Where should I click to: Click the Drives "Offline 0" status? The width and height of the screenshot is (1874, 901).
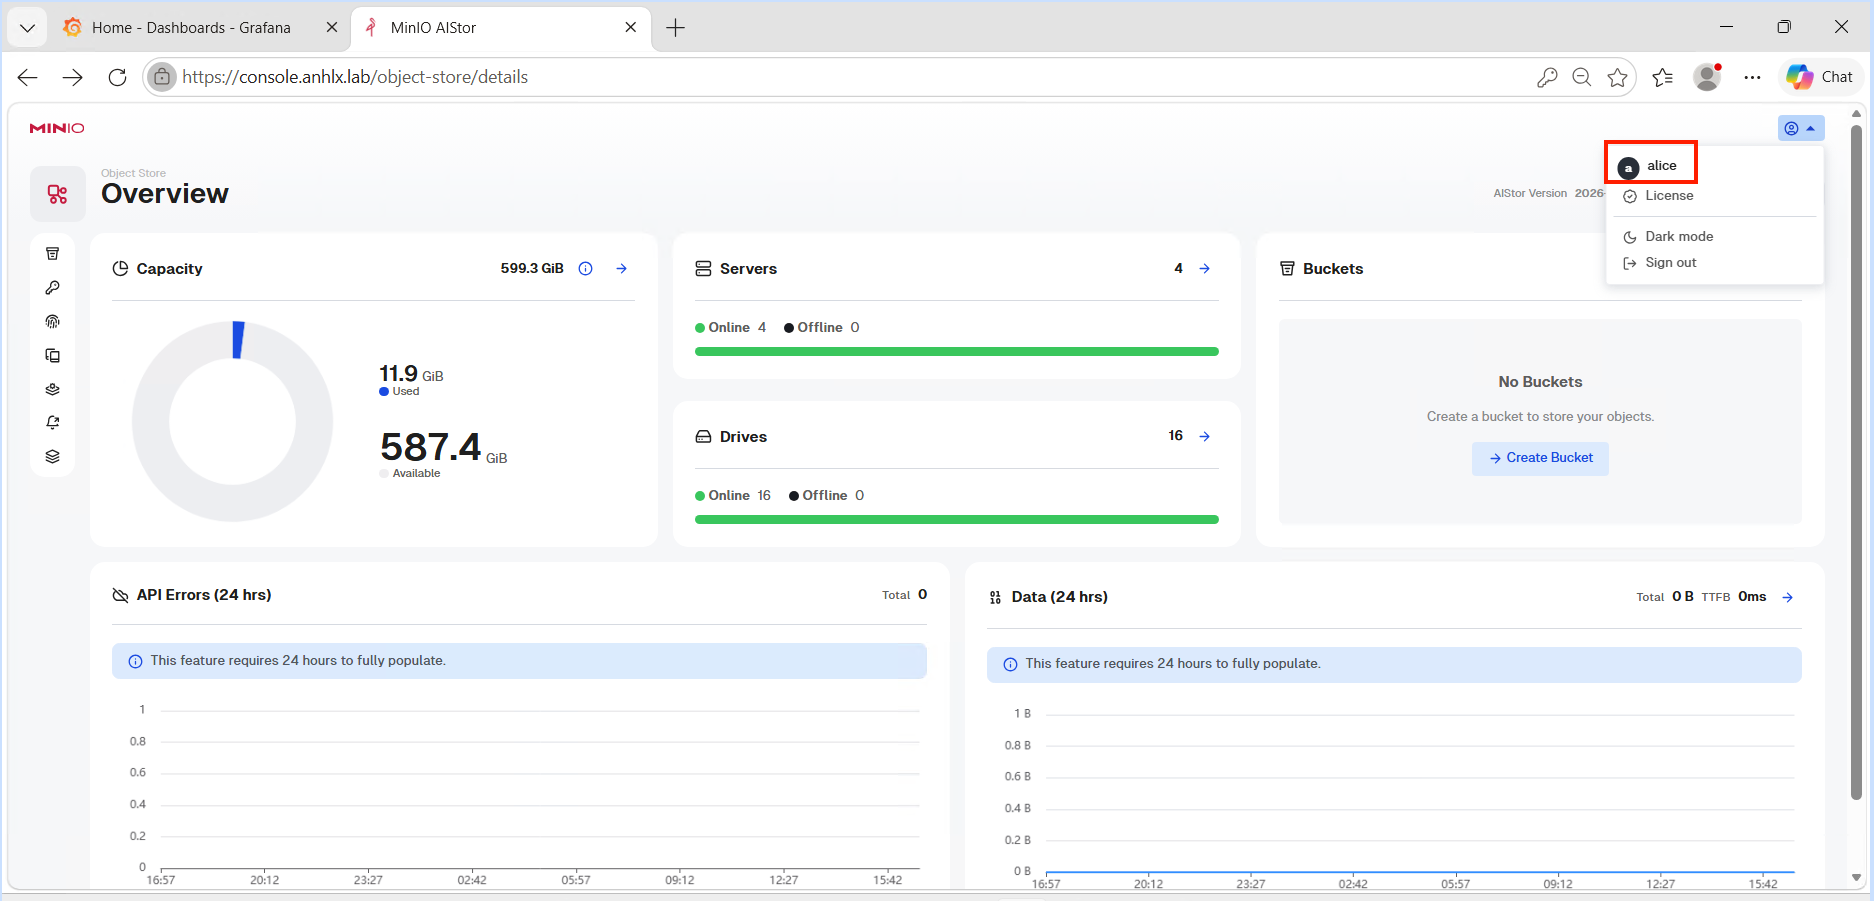[827, 496]
